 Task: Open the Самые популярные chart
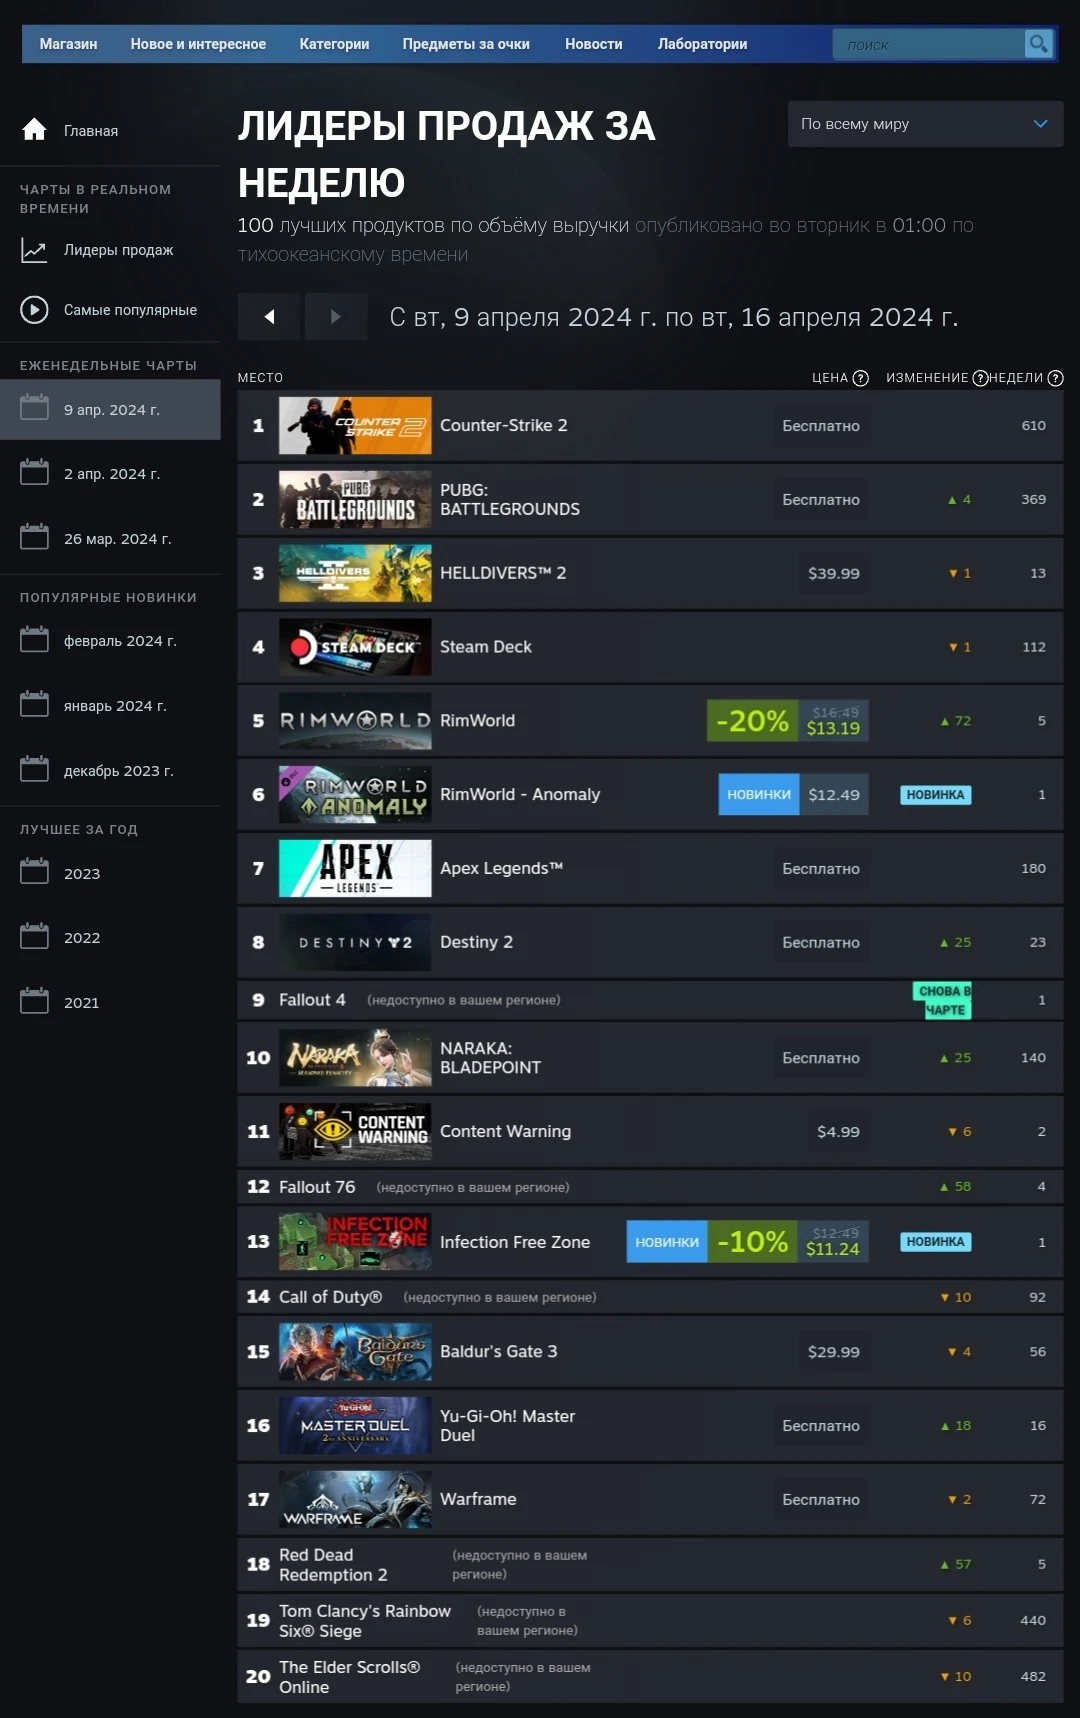pyautogui.click(x=130, y=310)
